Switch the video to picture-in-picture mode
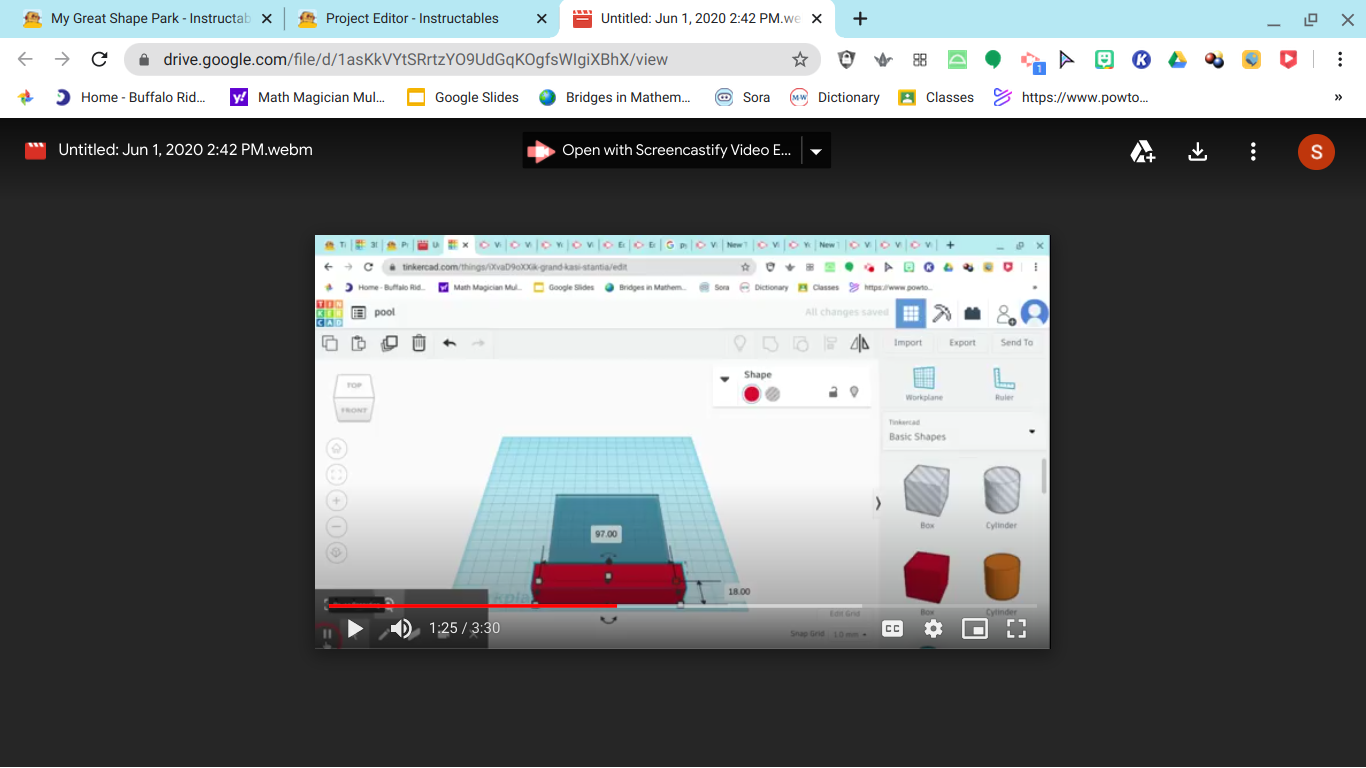 (x=974, y=628)
